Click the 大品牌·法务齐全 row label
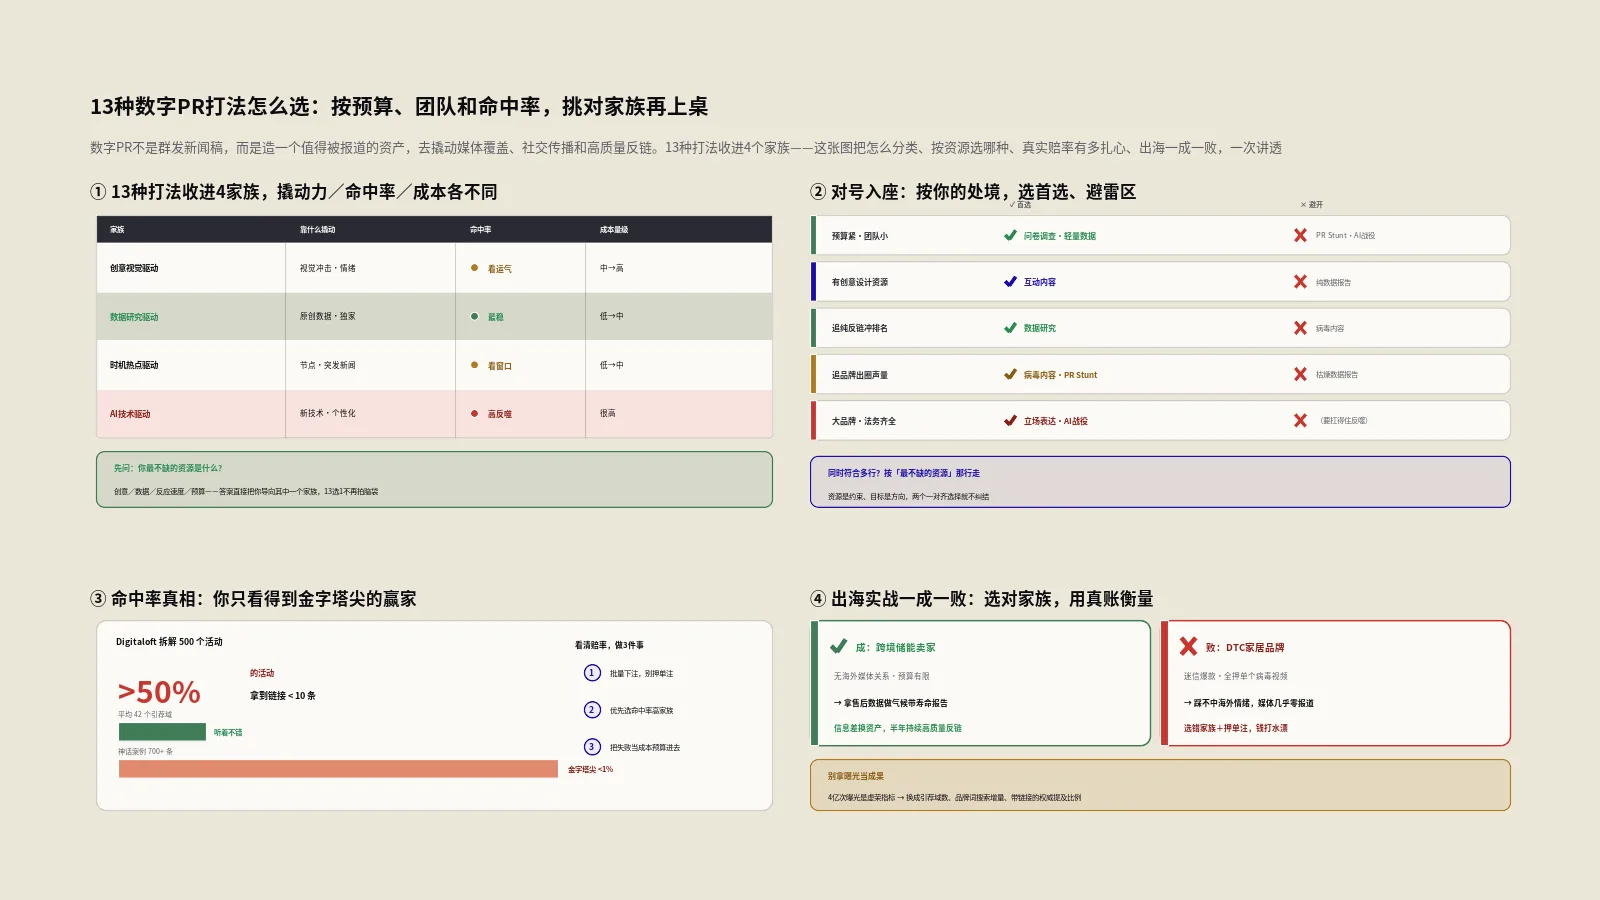 [x=863, y=421]
